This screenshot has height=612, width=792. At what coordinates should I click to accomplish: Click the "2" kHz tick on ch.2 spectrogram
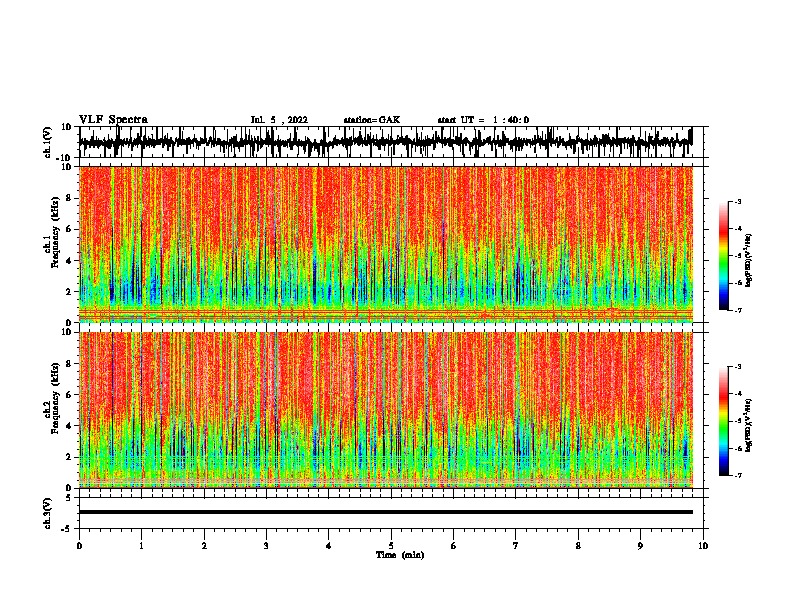tap(70, 457)
